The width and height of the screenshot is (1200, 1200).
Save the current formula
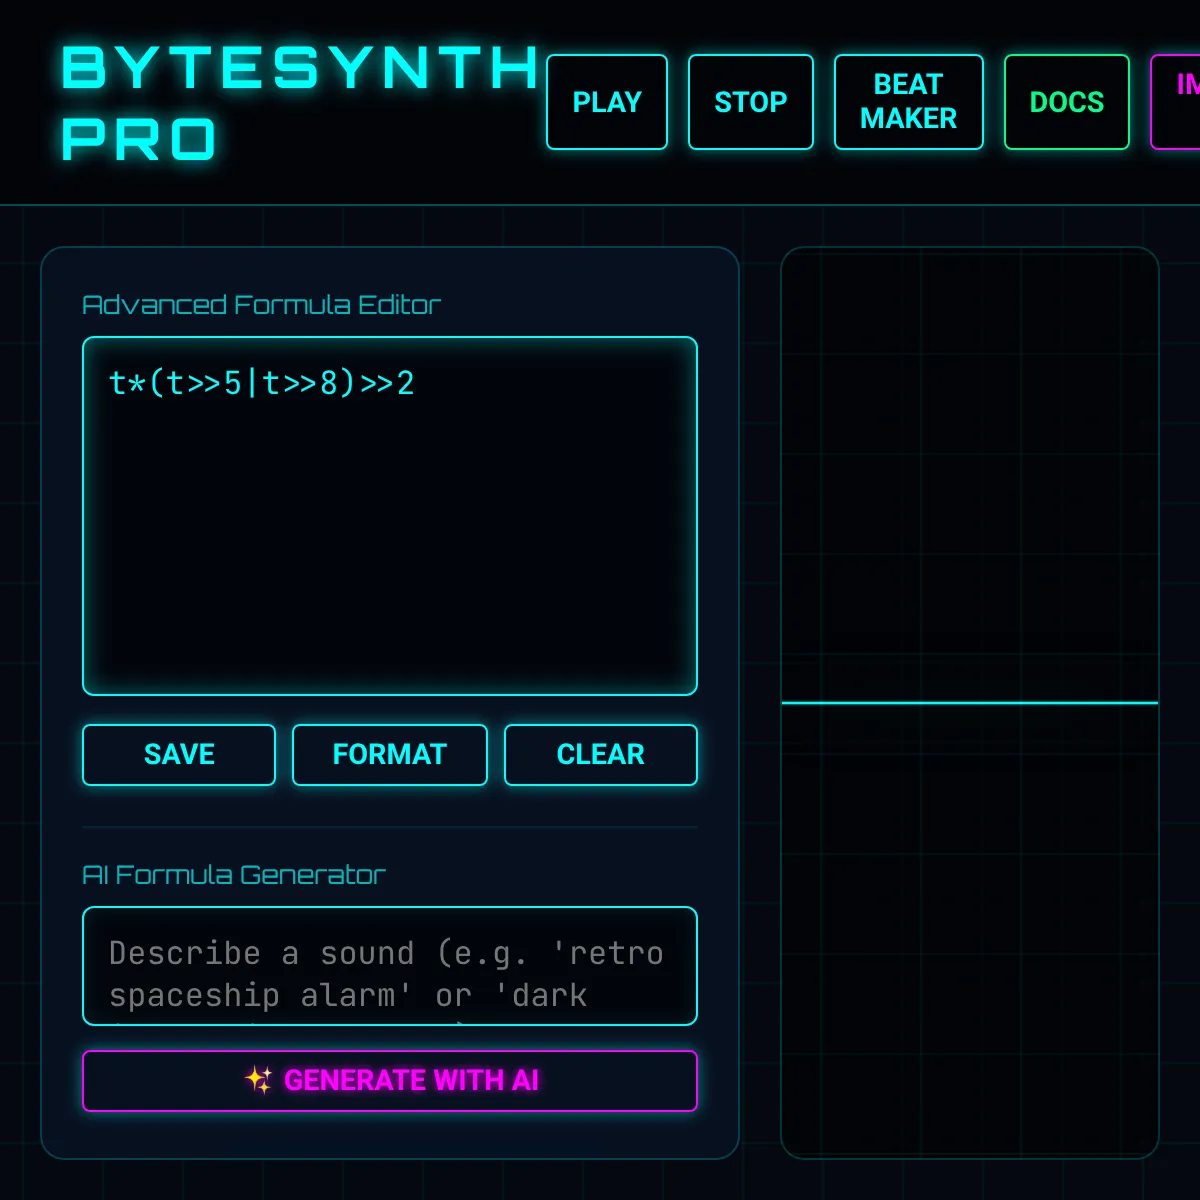(179, 755)
